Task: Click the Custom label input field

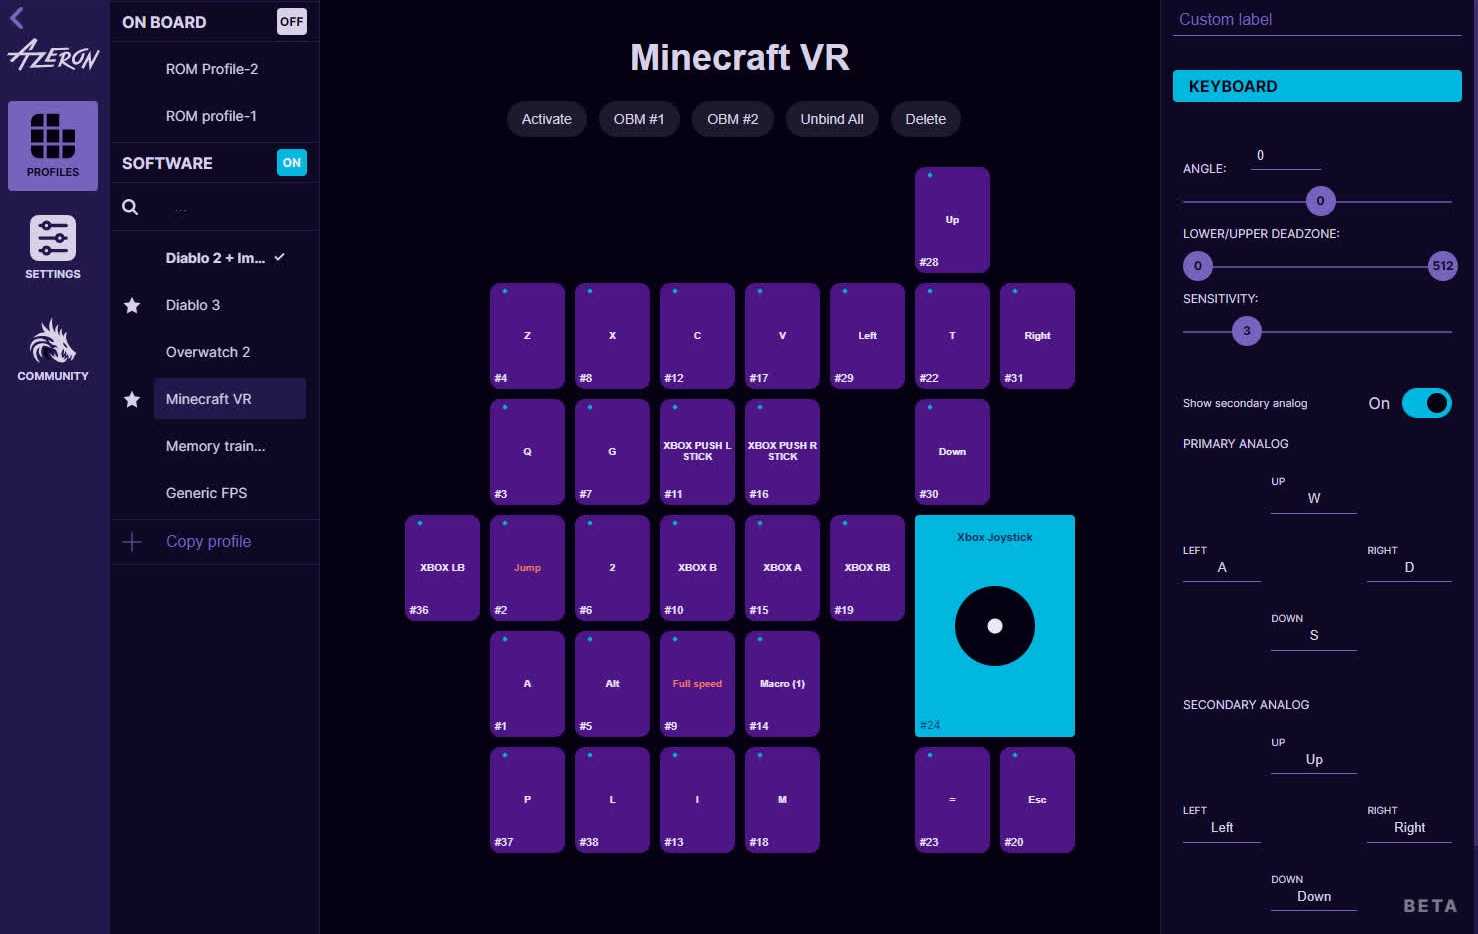Action: coord(1316,20)
